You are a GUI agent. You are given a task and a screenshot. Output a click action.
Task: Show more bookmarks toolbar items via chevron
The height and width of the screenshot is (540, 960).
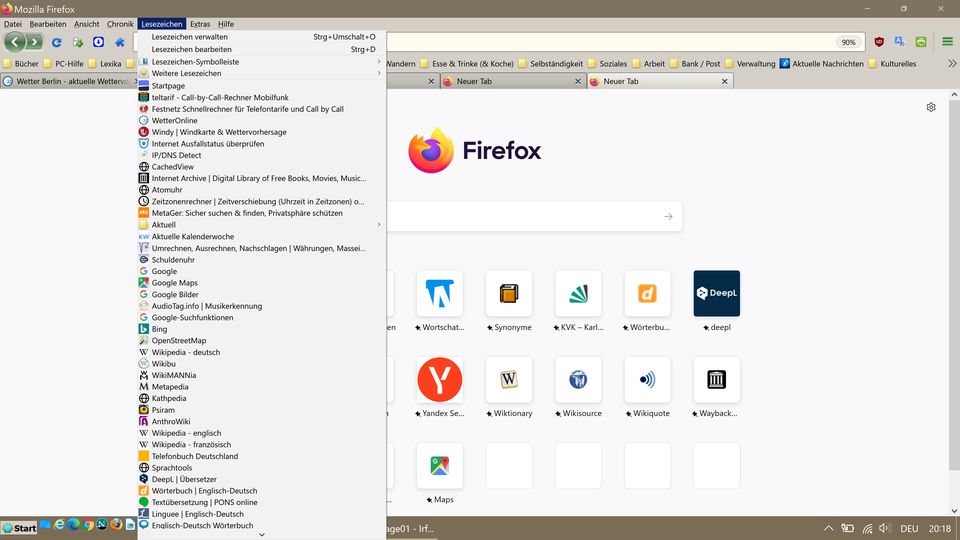[x=951, y=63]
